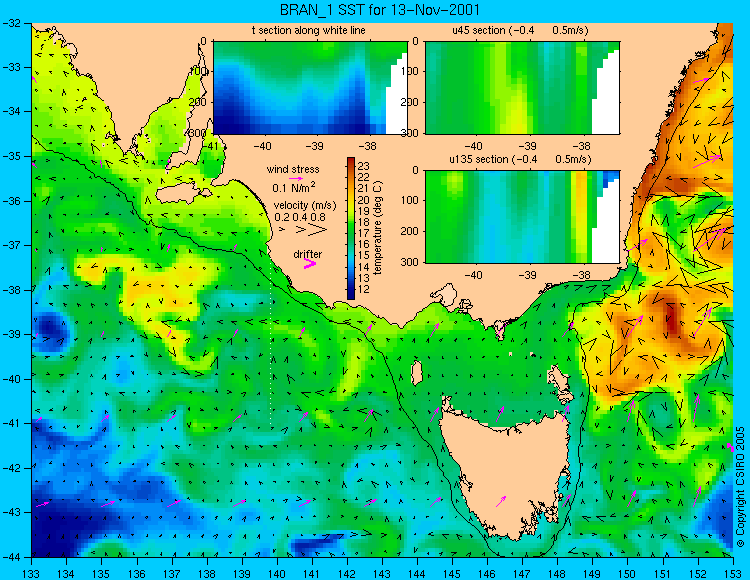The image size is (750, 580).
Task: Click the 'velocity (m/s)' legend text
Action: (305, 206)
